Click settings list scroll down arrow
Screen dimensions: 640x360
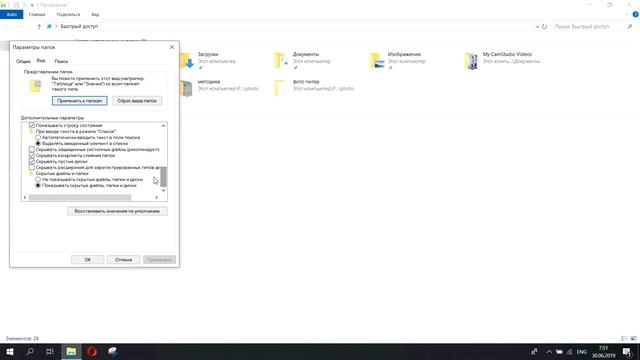163,190
